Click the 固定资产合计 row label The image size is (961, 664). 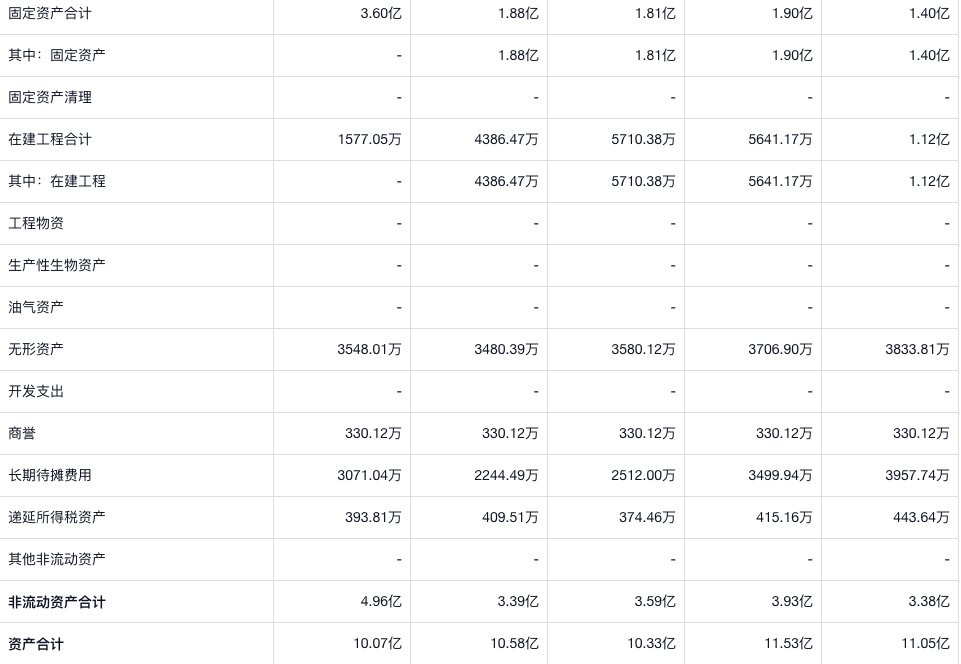[x=50, y=13]
